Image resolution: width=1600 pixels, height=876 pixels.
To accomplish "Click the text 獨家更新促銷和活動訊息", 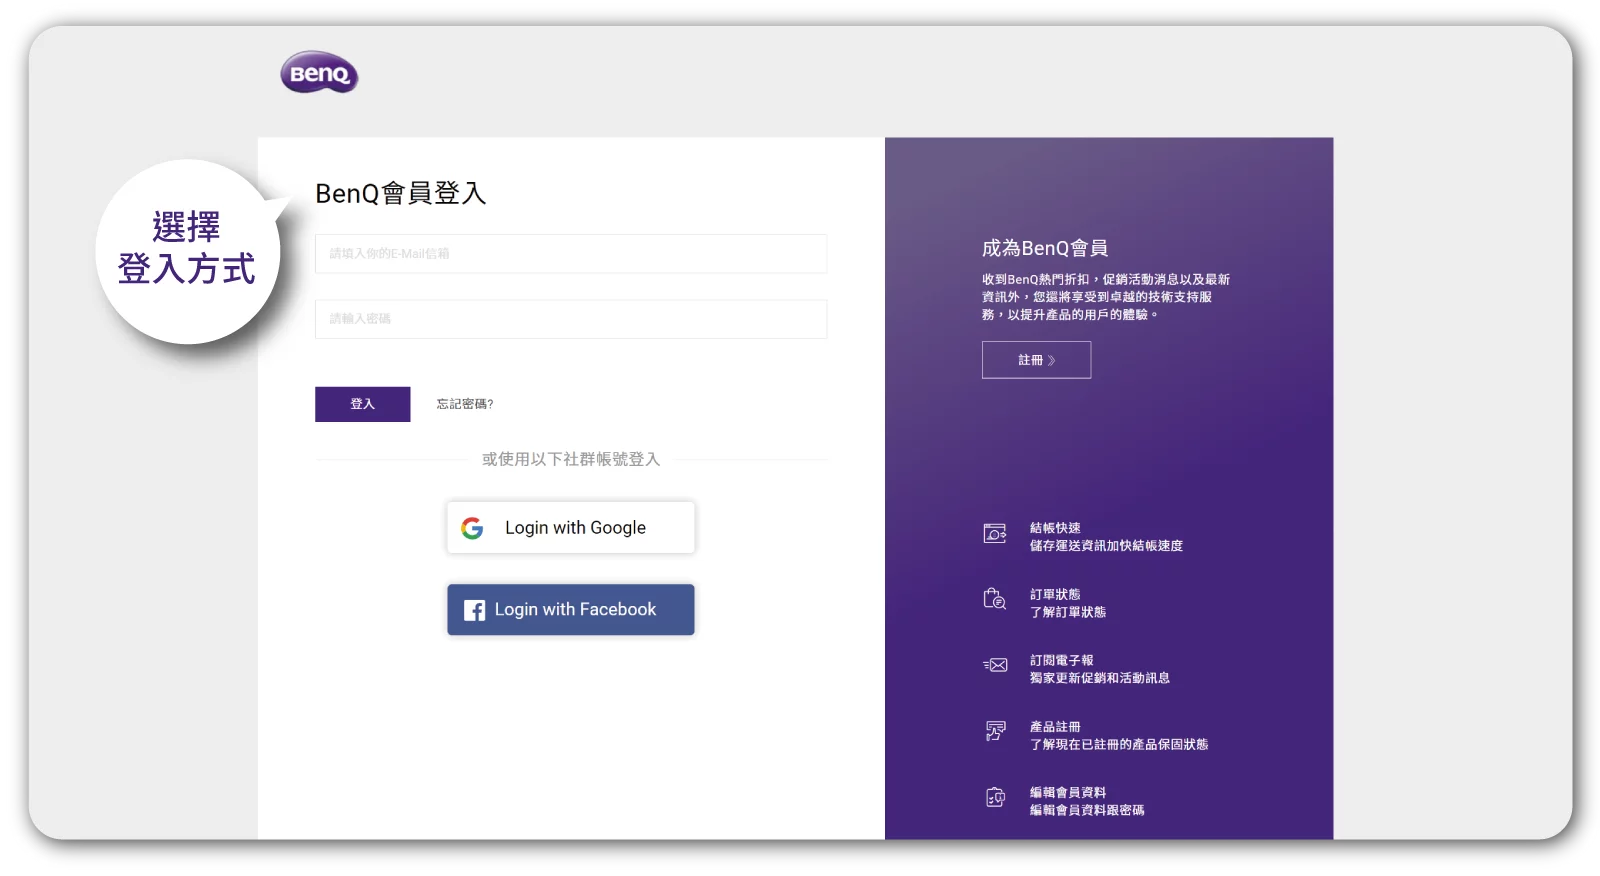I will tap(1100, 678).
